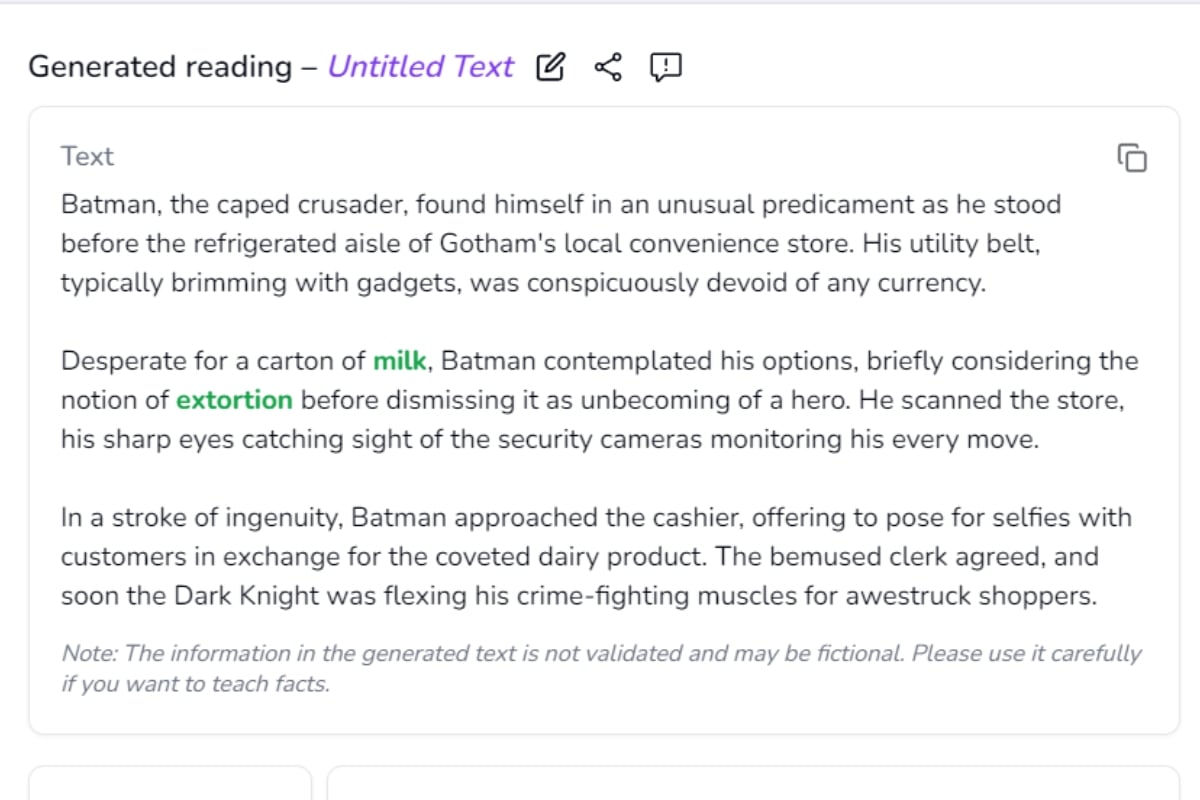Viewport: 1200px width, 800px height.
Task: Click the purple "Untitled Text" title
Action: tap(420, 67)
